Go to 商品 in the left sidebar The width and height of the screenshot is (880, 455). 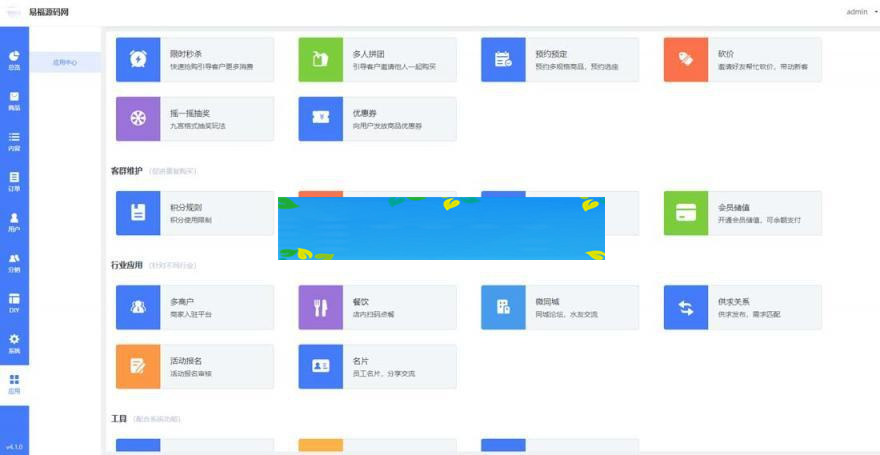14,100
